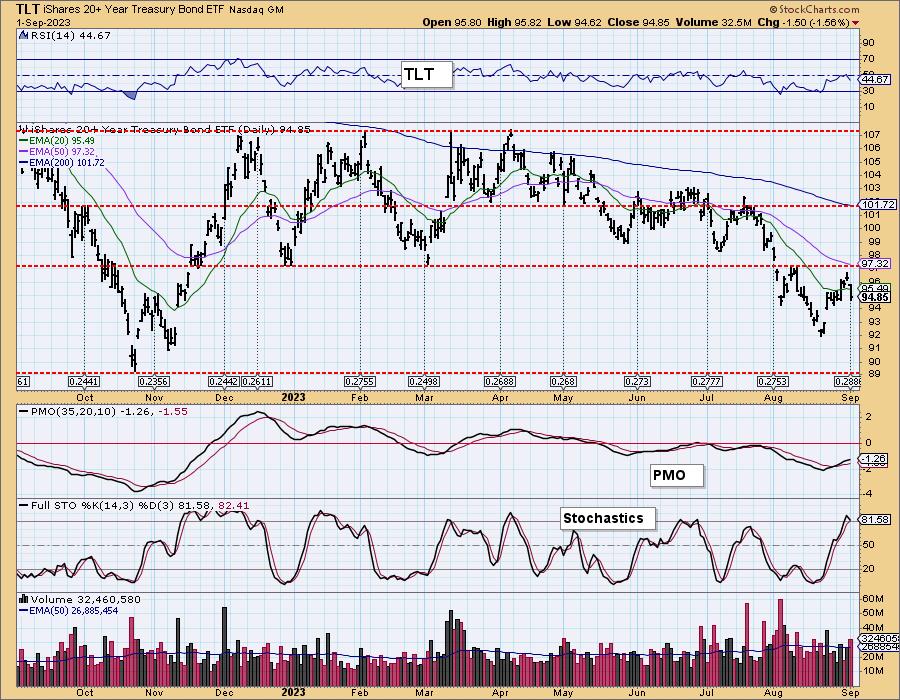Click the 0.2755 label above Feb
Screen dimensions: 900x700
click(360, 382)
